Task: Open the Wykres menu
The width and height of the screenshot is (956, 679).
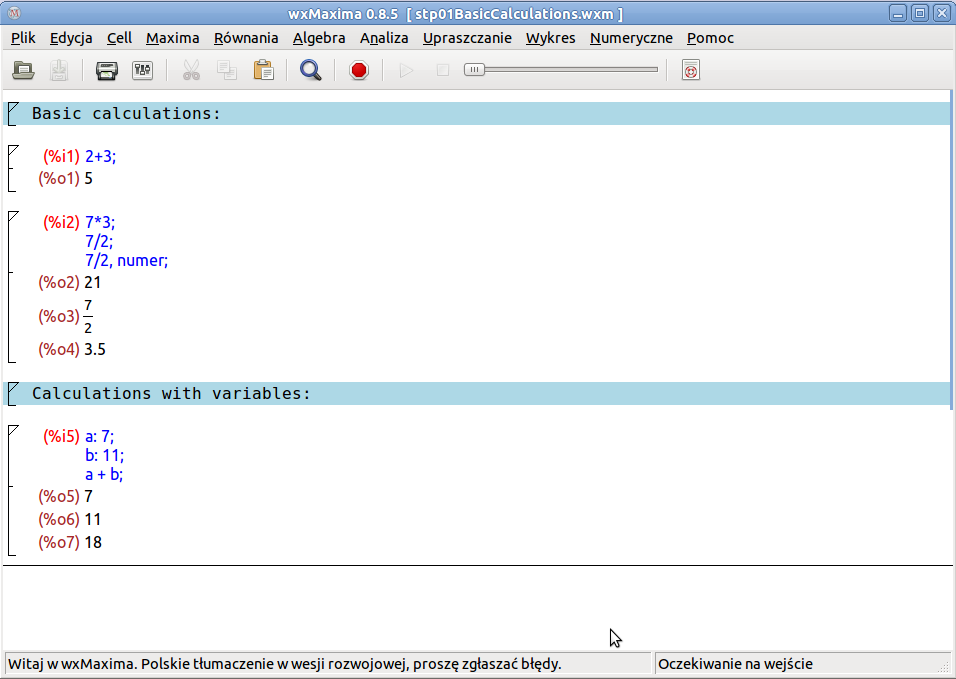Action: pyautogui.click(x=551, y=38)
